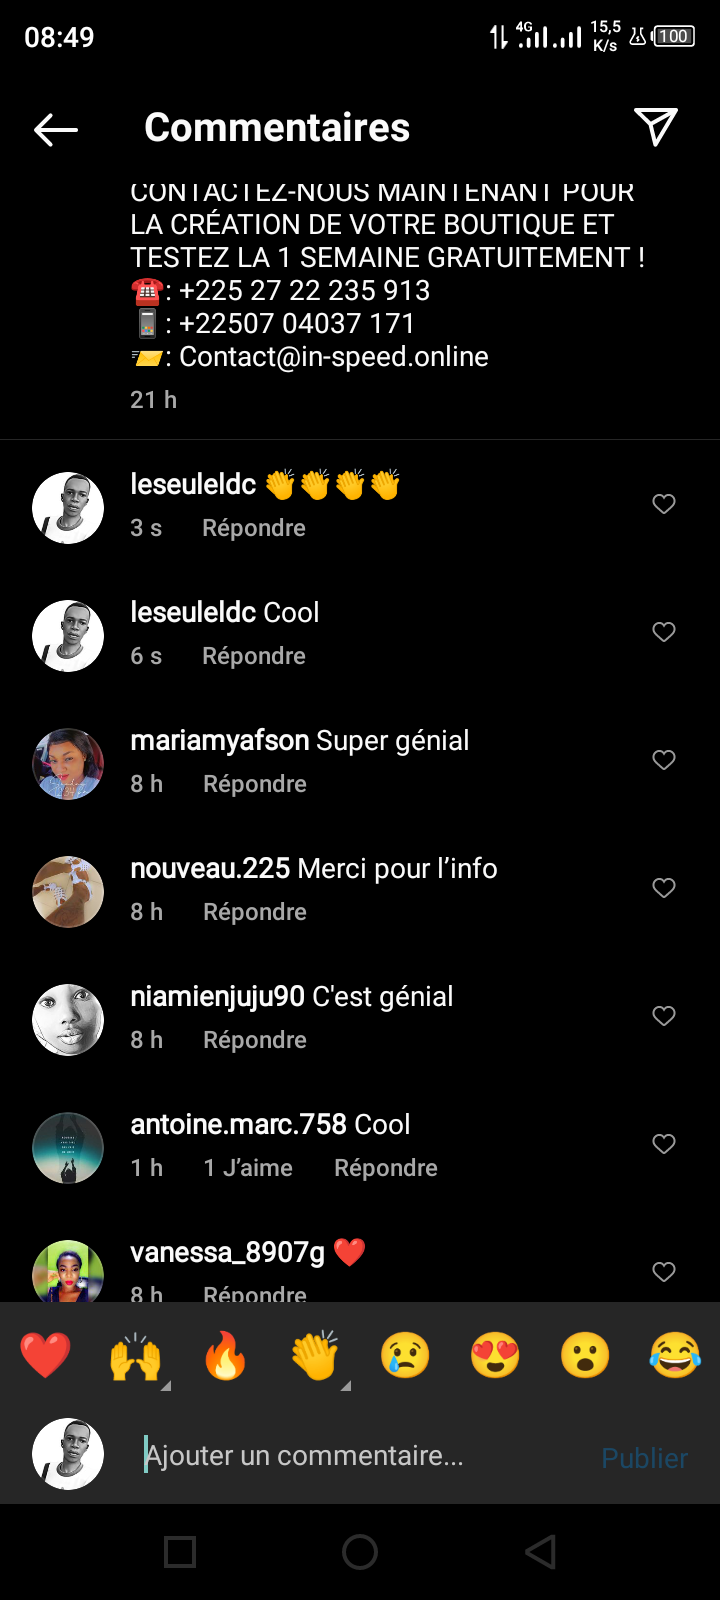Like nouveau.225's comment with heart
The image size is (720, 1600).
point(664,888)
